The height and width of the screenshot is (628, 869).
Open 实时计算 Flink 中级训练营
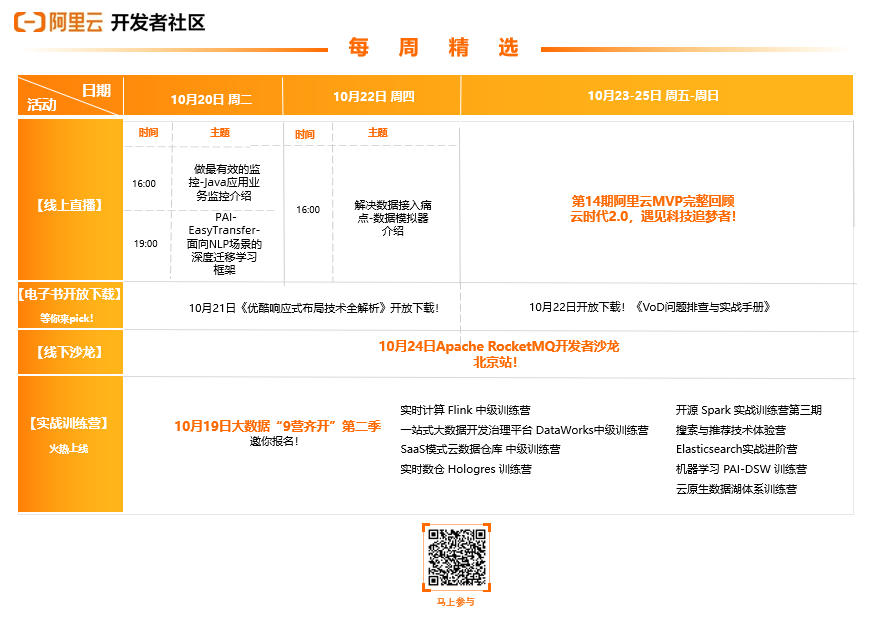pyautogui.click(x=465, y=410)
